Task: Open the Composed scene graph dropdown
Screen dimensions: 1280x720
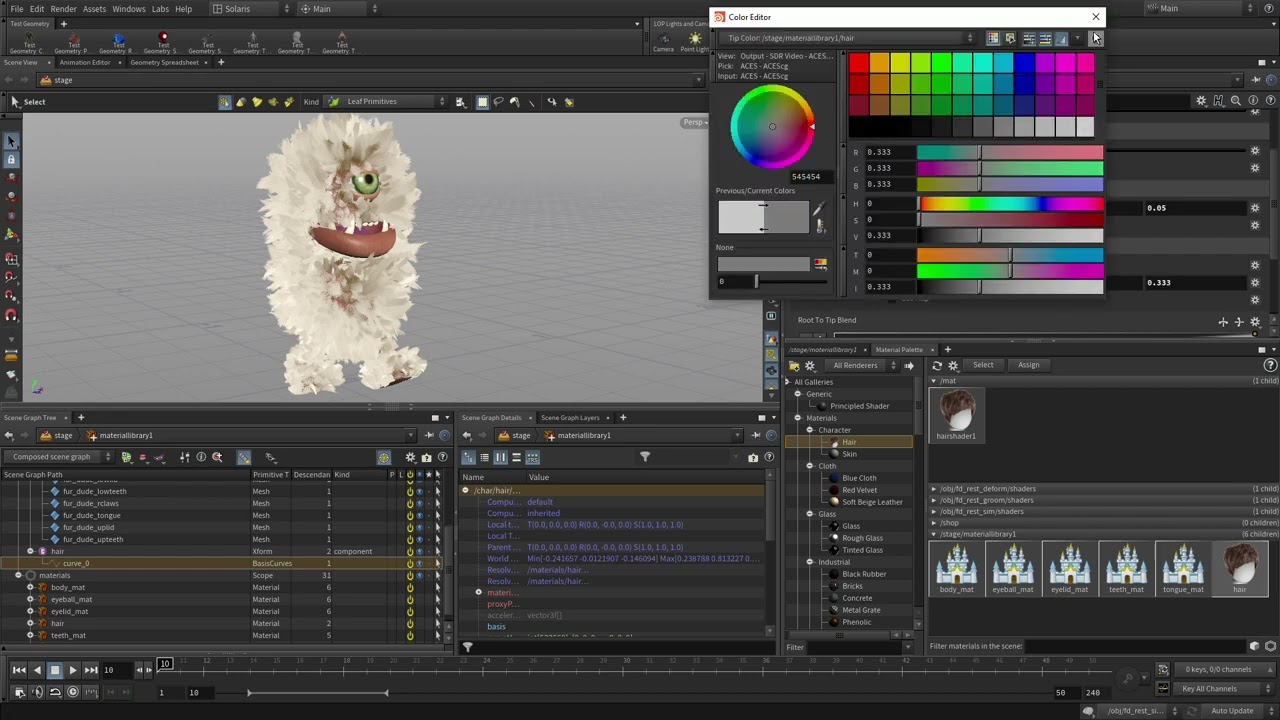Action: (58, 457)
